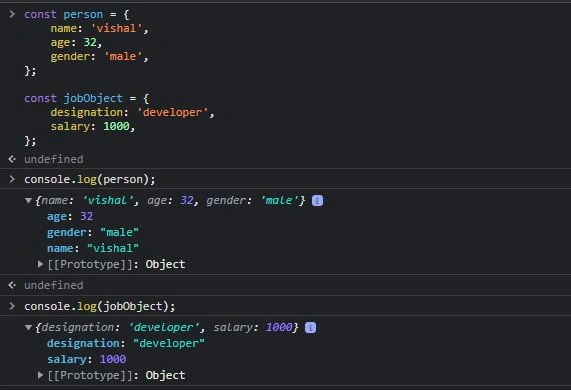
Task: Click the {designation: 'developer', salary: 1000} preview text
Action: point(167,328)
